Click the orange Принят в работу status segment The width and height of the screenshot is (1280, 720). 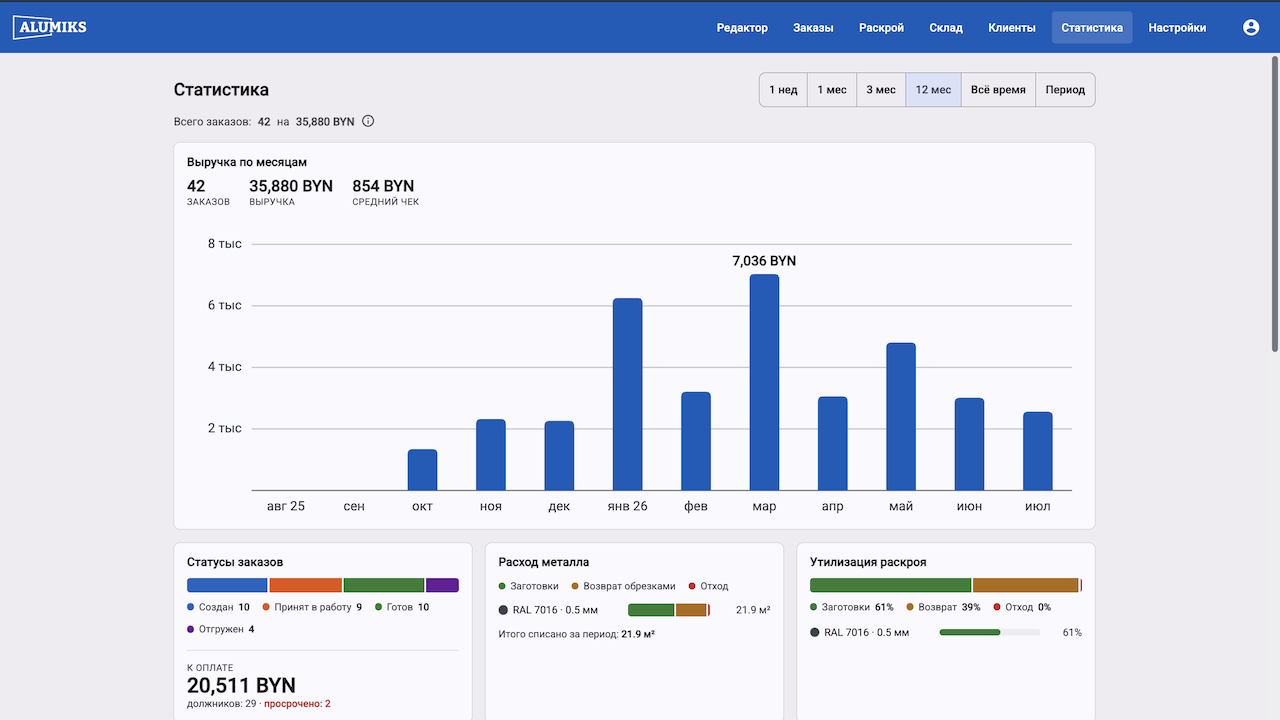pos(306,585)
